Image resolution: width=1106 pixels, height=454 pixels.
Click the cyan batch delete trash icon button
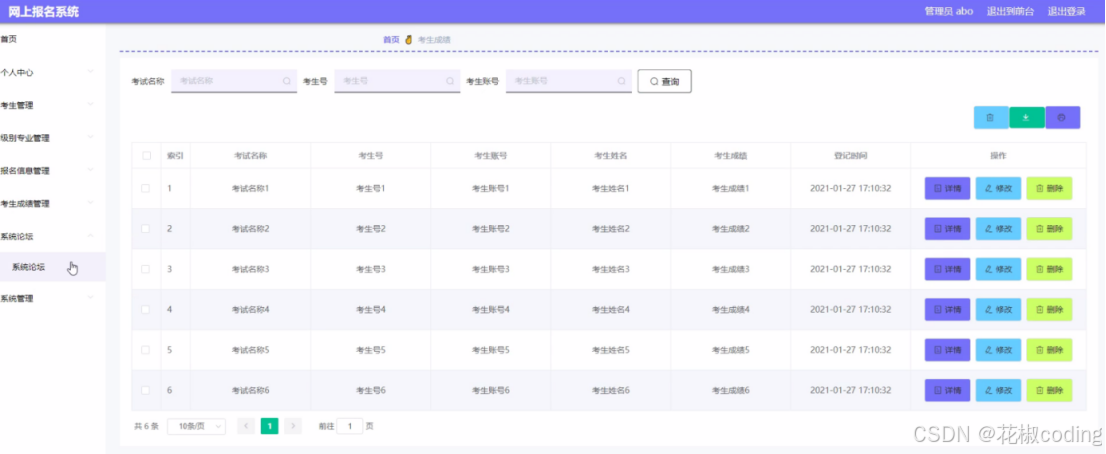coord(990,118)
